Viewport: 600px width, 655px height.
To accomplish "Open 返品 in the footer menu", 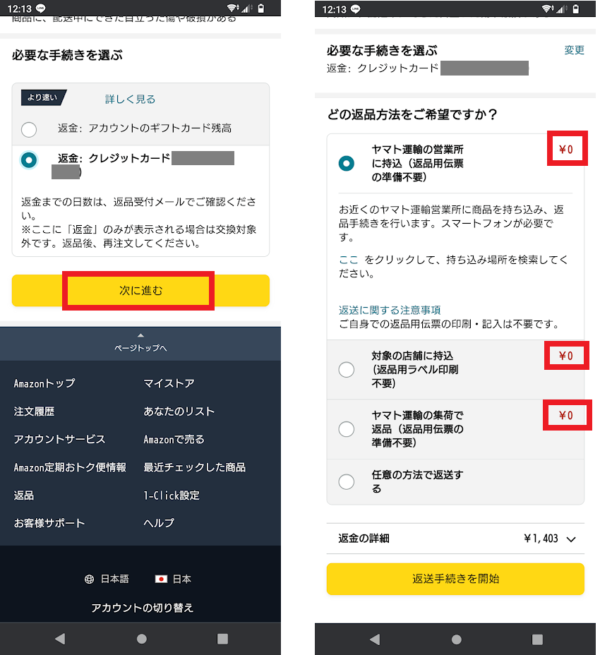I will pos(24,495).
